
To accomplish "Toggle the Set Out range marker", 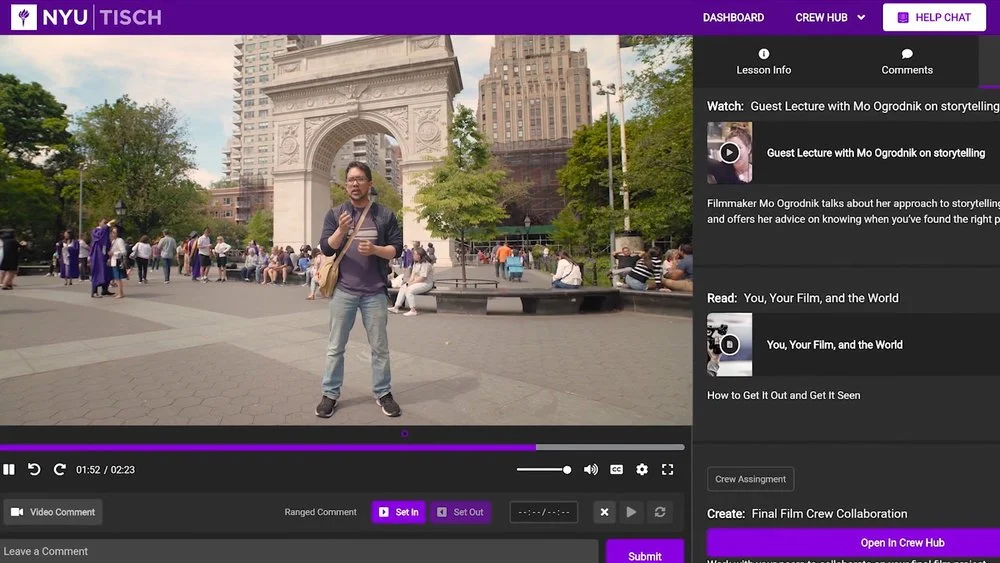I will [x=460, y=512].
